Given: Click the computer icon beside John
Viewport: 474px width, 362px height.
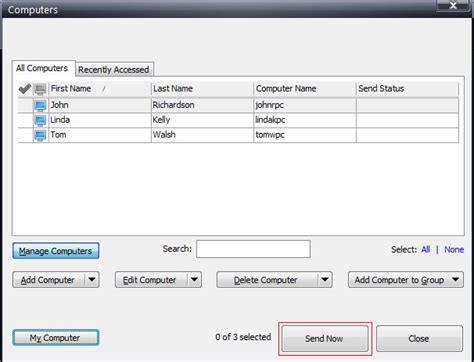Looking at the screenshot, I should click(40, 106).
